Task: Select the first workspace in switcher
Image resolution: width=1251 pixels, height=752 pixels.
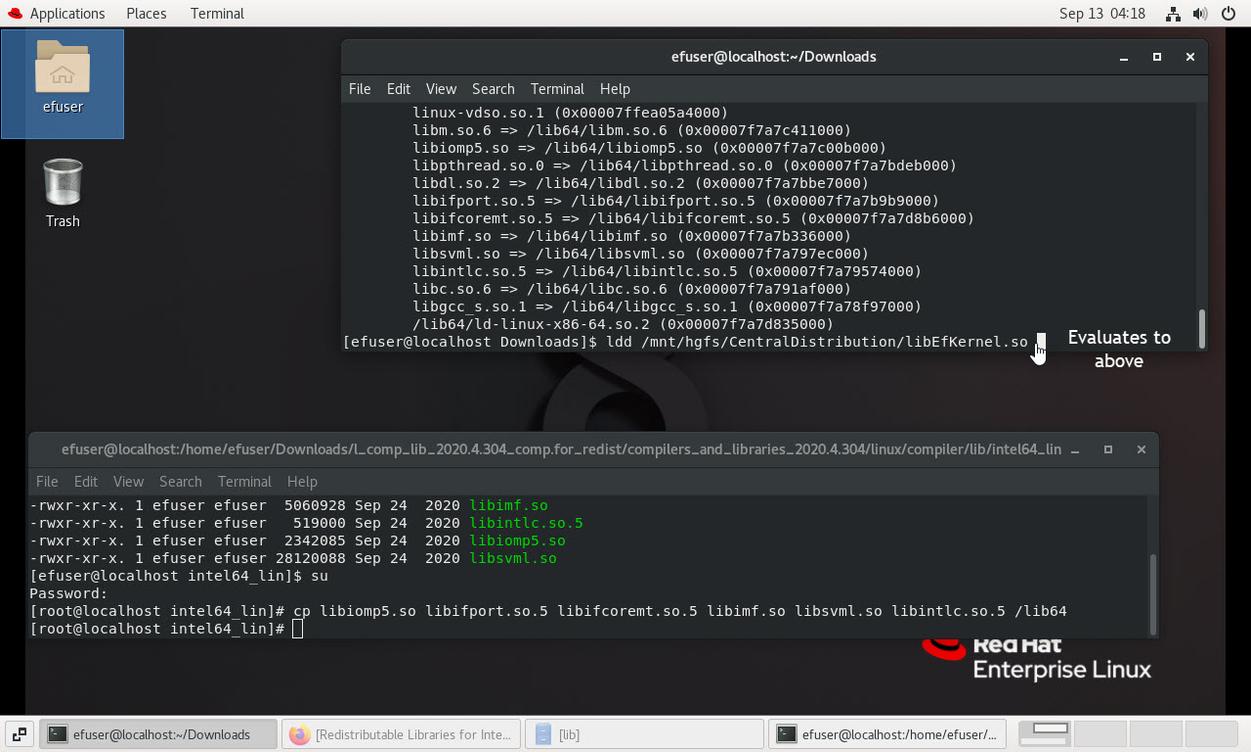Action: click(1047, 733)
